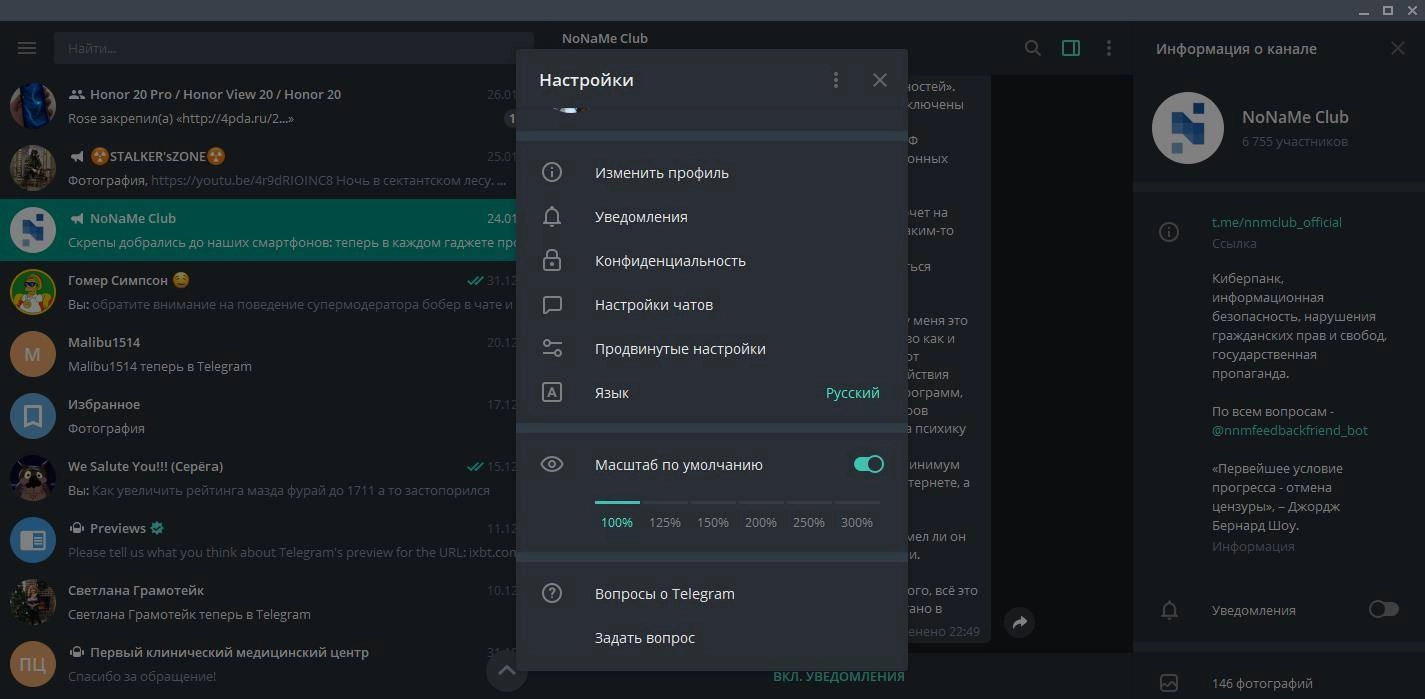The height and width of the screenshot is (699, 1425).
Task: Open Язык language setting
Action: (x=712, y=393)
